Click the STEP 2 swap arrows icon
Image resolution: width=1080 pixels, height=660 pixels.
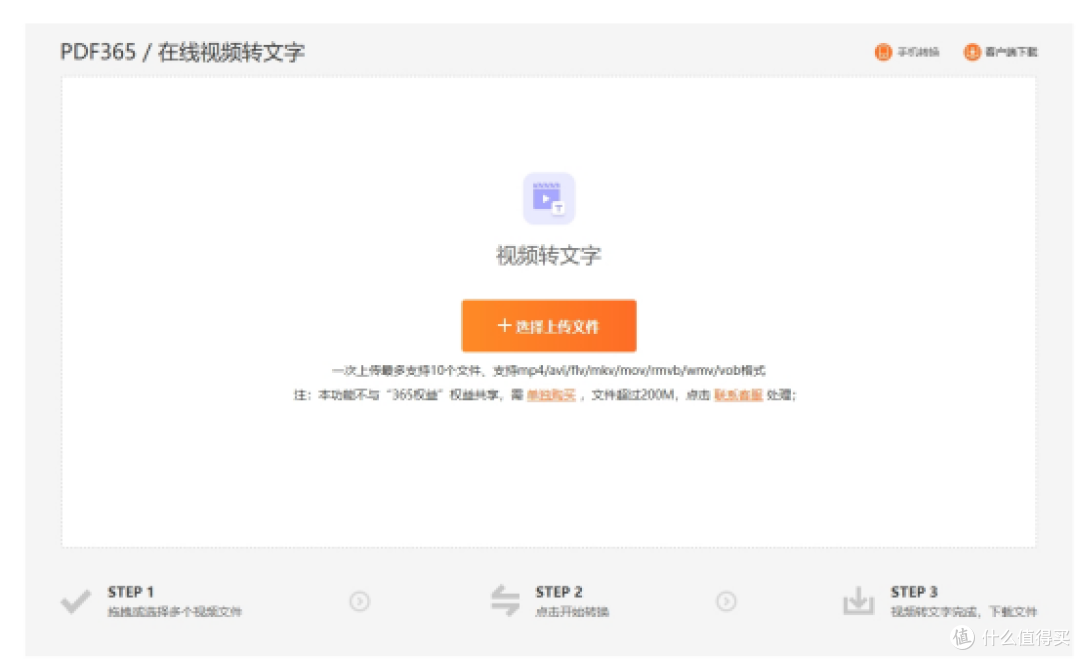click(505, 600)
